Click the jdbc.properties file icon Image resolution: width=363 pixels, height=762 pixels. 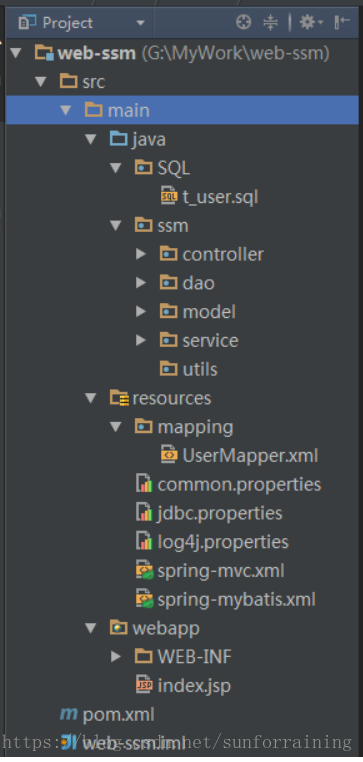[144, 512]
